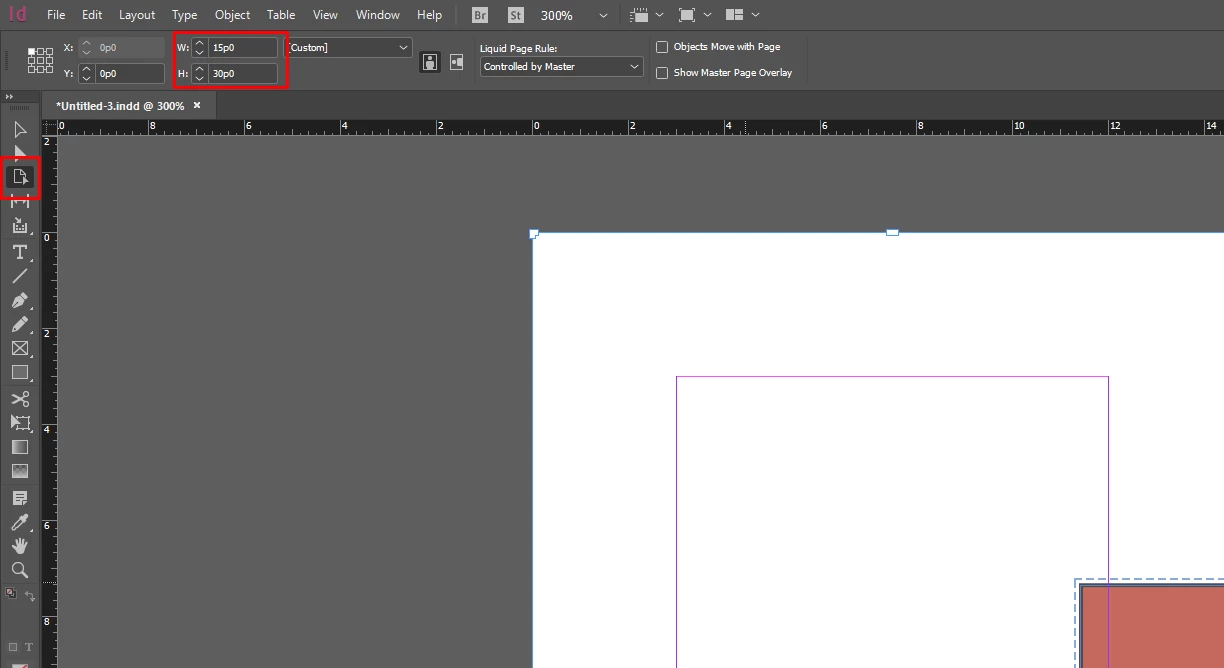1224x668 pixels.
Task: Click the red rectangle on the page
Action: [x=1152, y=627]
